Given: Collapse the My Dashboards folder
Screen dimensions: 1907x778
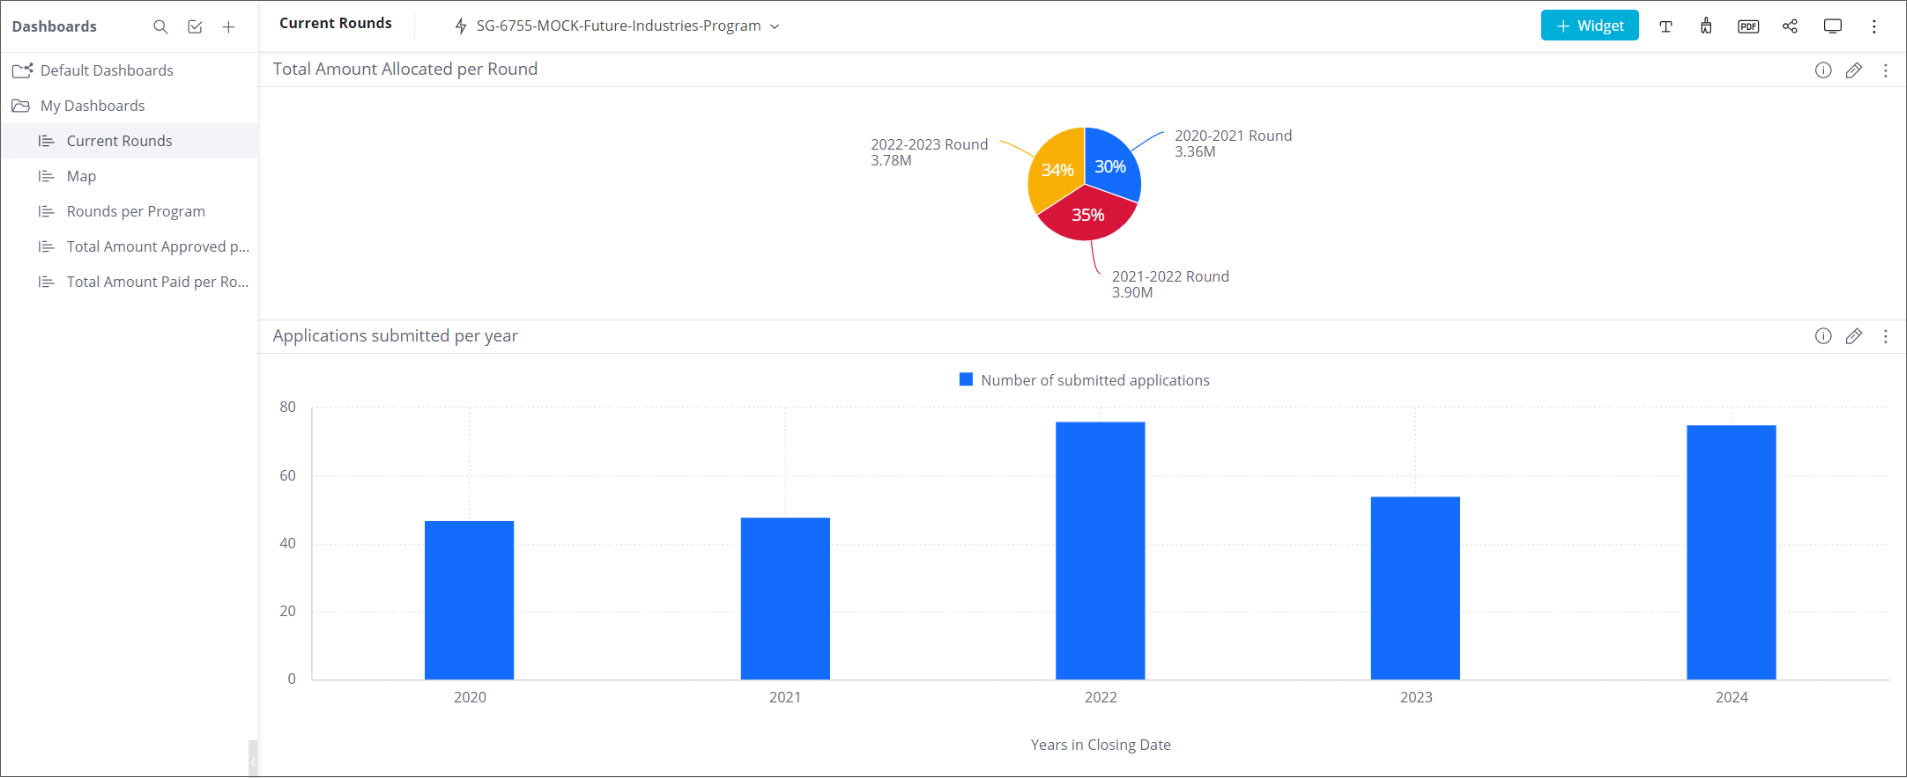Looking at the screenshot, I should pyautogui.click(x=92, y=106).
